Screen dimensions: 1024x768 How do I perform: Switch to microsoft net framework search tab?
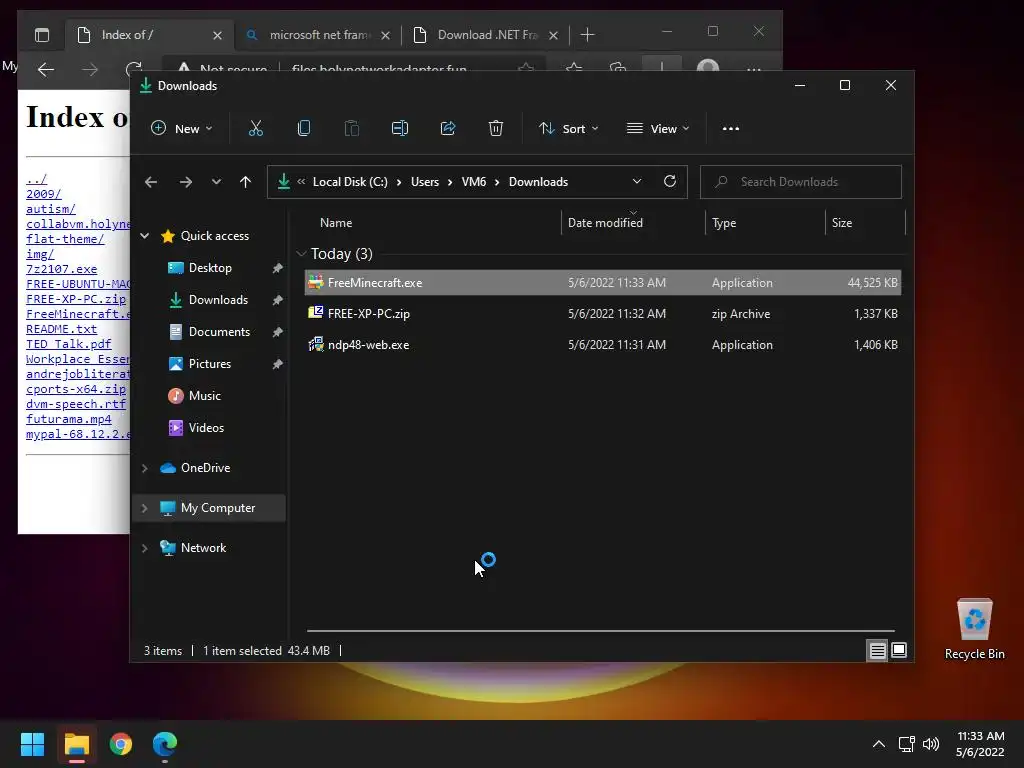coord(319,35)
